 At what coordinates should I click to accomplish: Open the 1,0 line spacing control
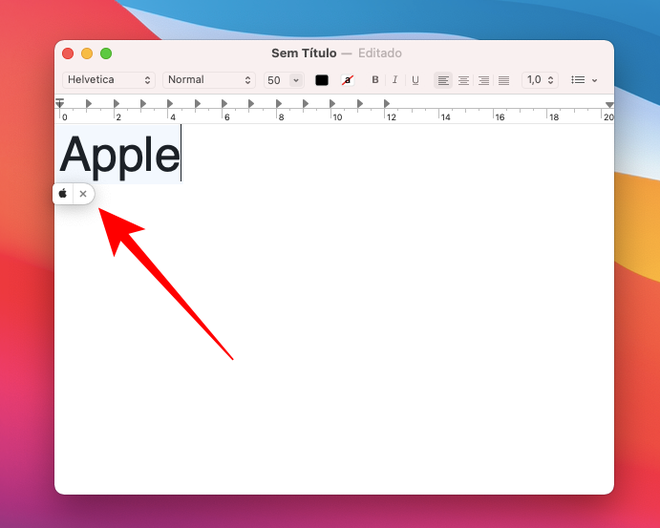pos(540,80)
